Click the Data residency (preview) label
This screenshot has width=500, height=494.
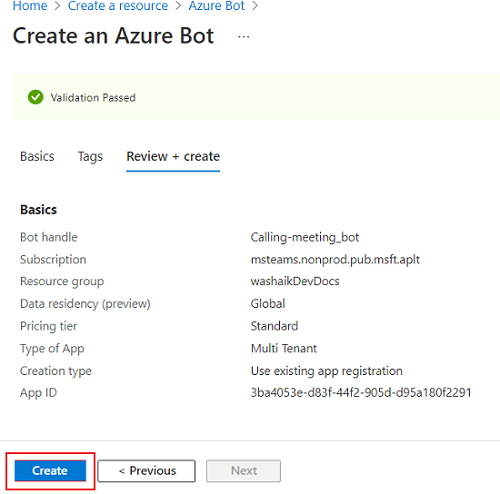coord(85,304)
